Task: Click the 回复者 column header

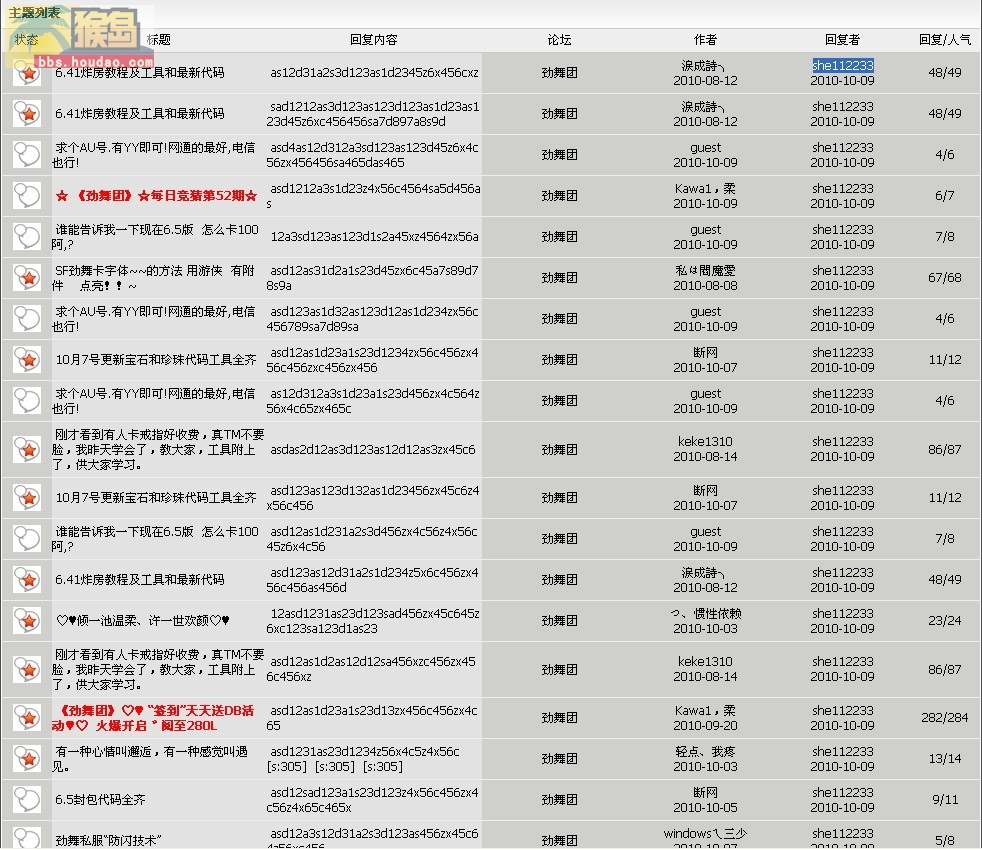Action: 842,39
